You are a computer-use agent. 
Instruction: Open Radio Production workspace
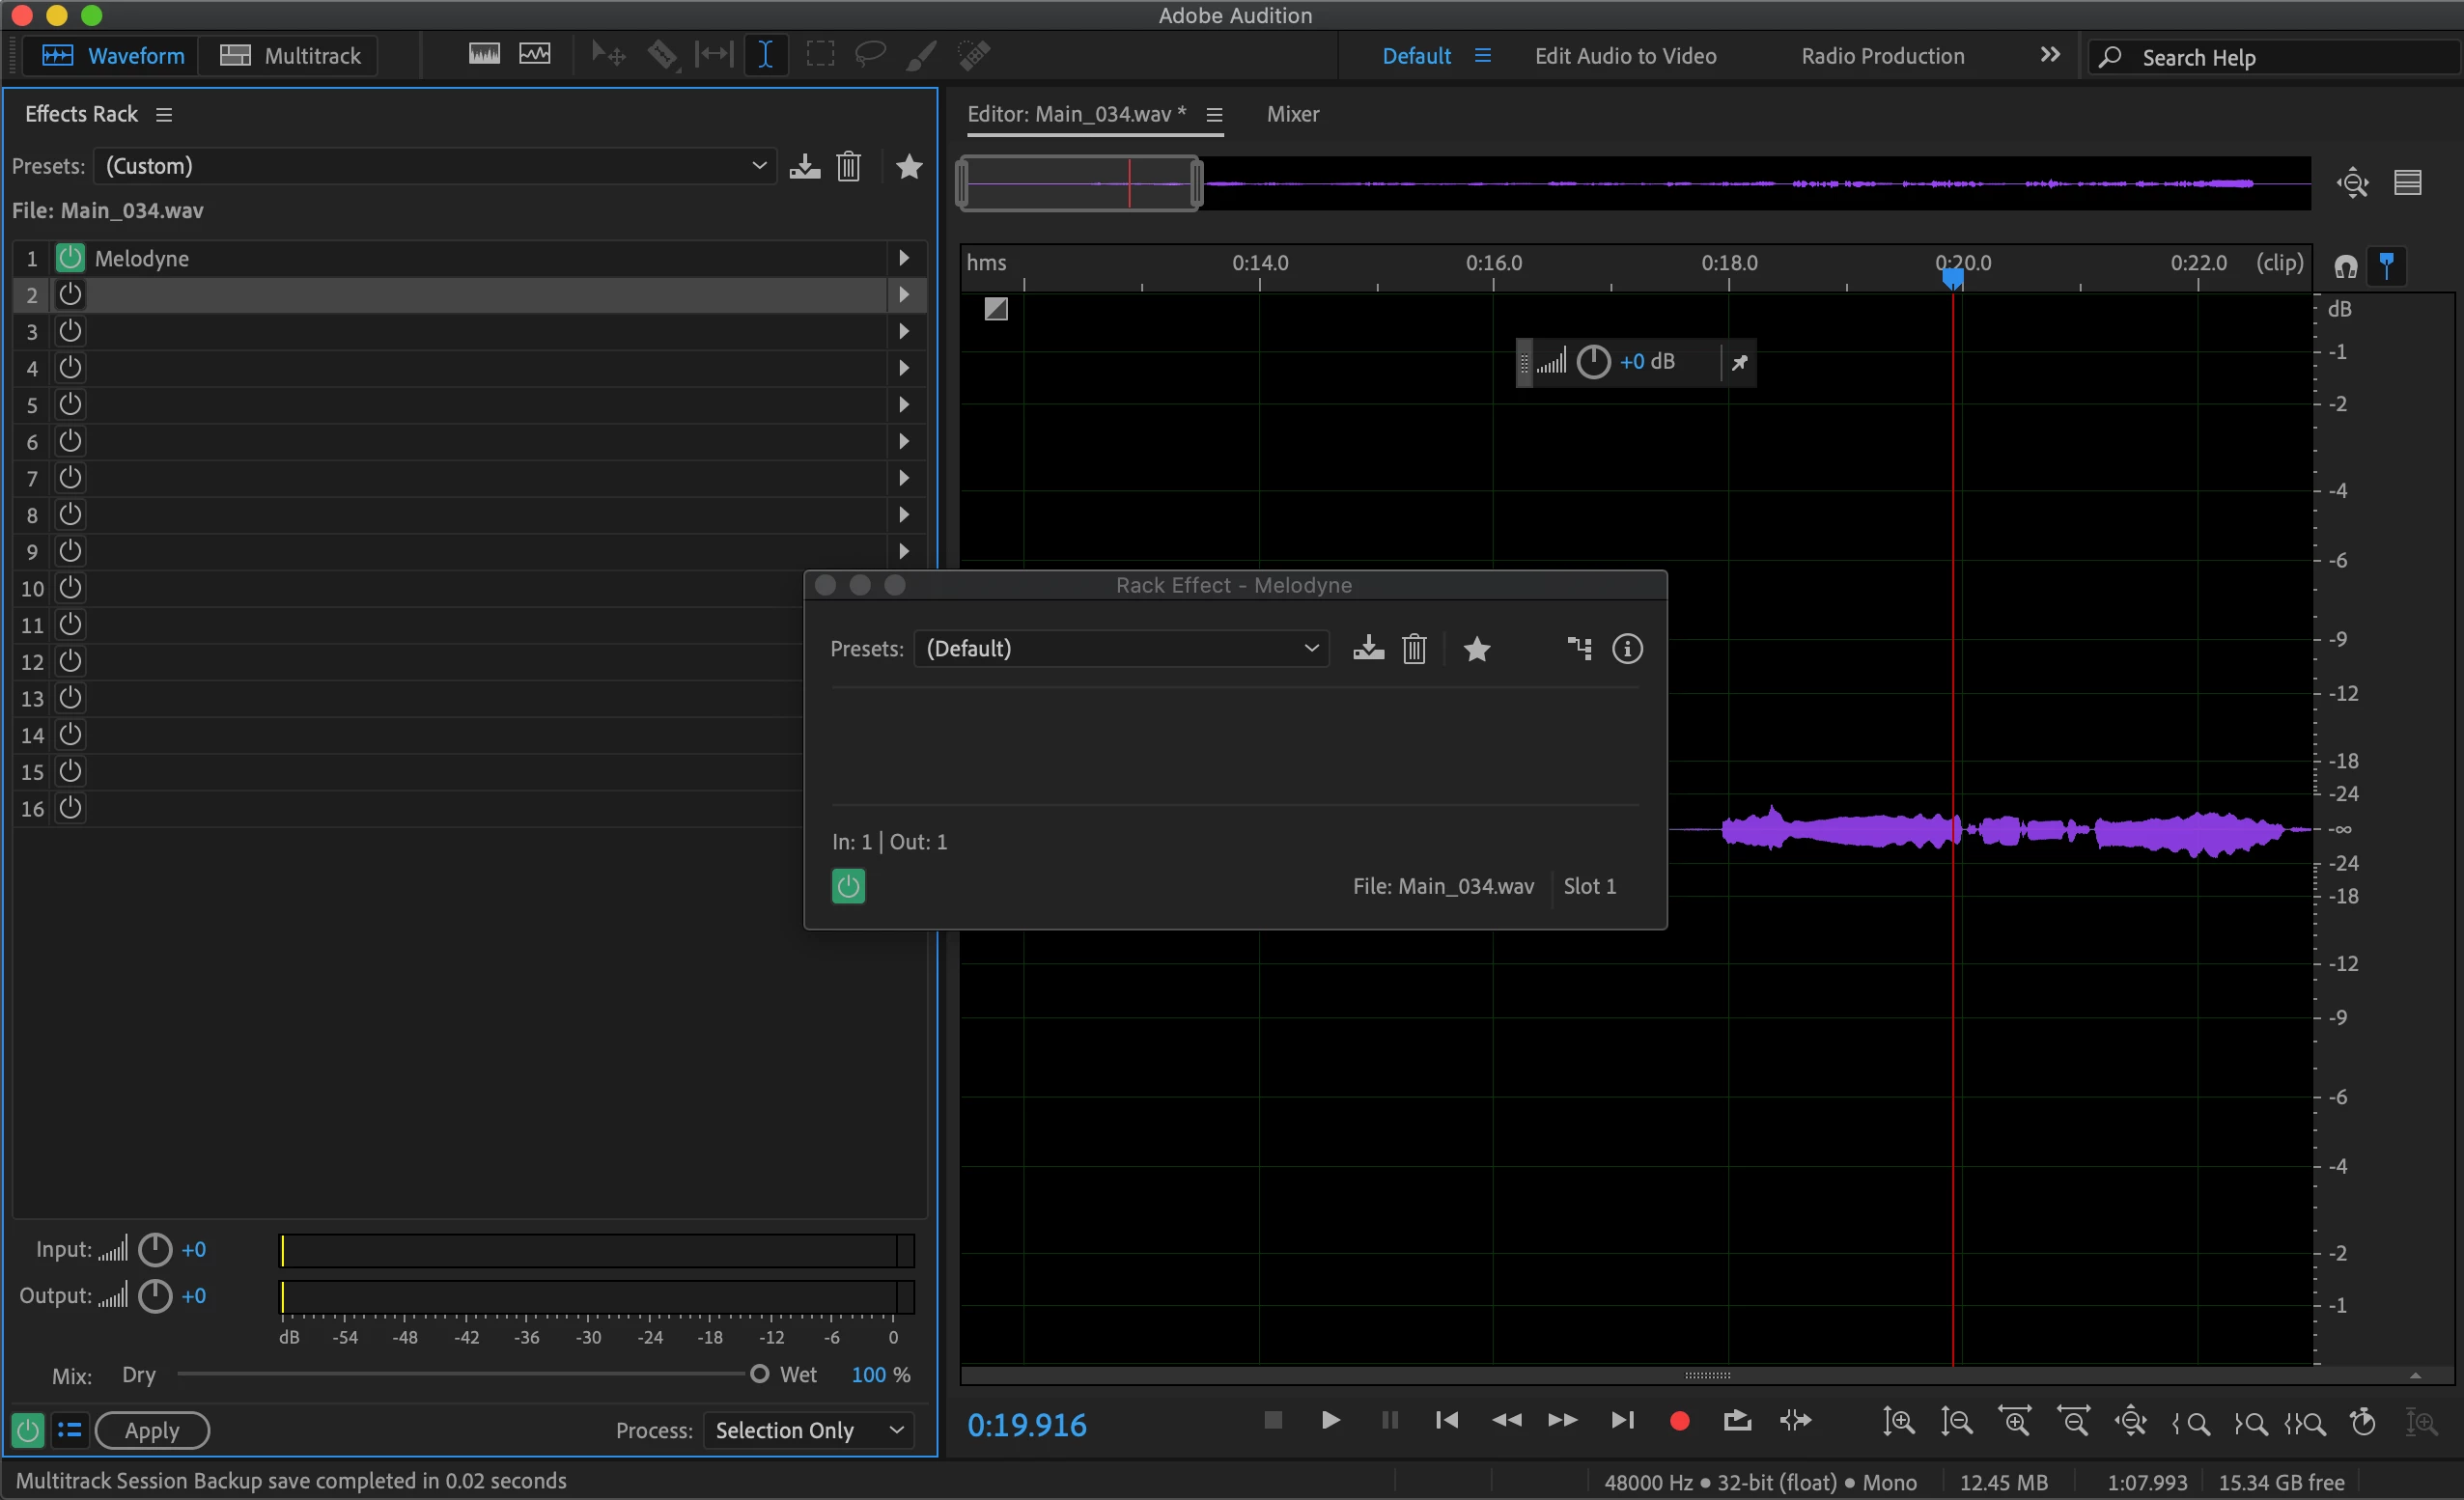(x=1882, y=56)
